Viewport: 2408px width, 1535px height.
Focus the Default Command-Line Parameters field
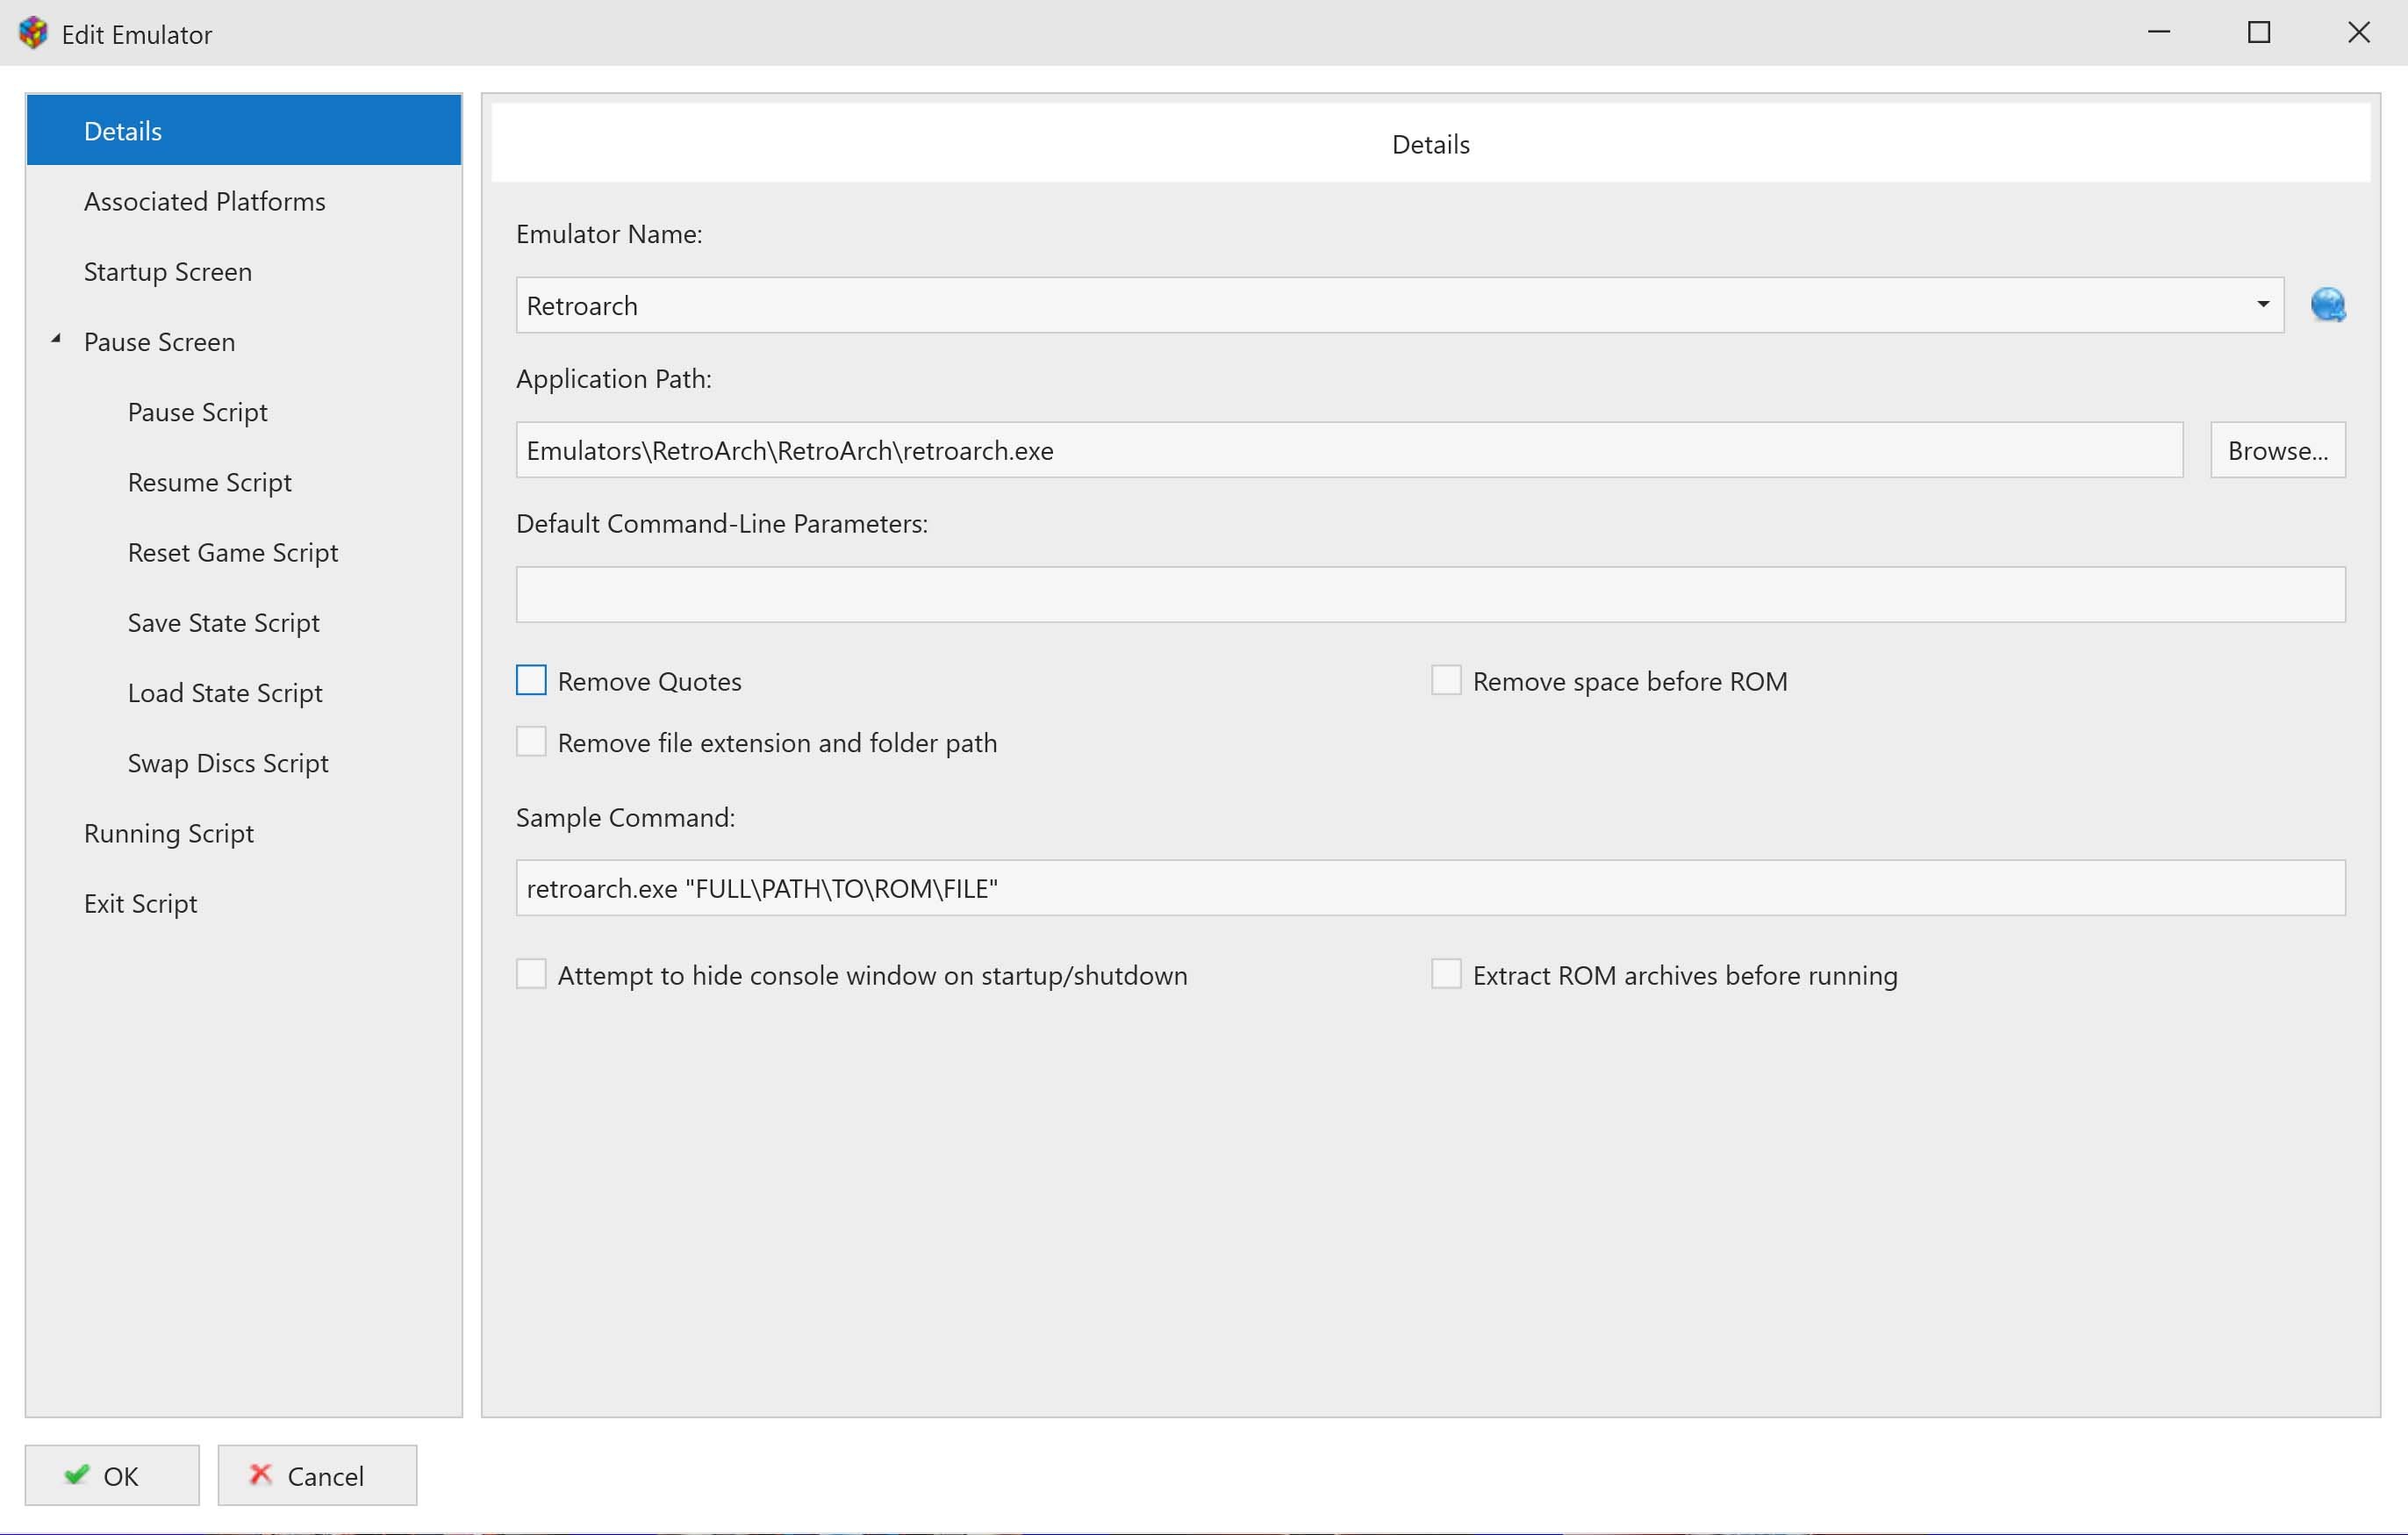coord(1430,594)
